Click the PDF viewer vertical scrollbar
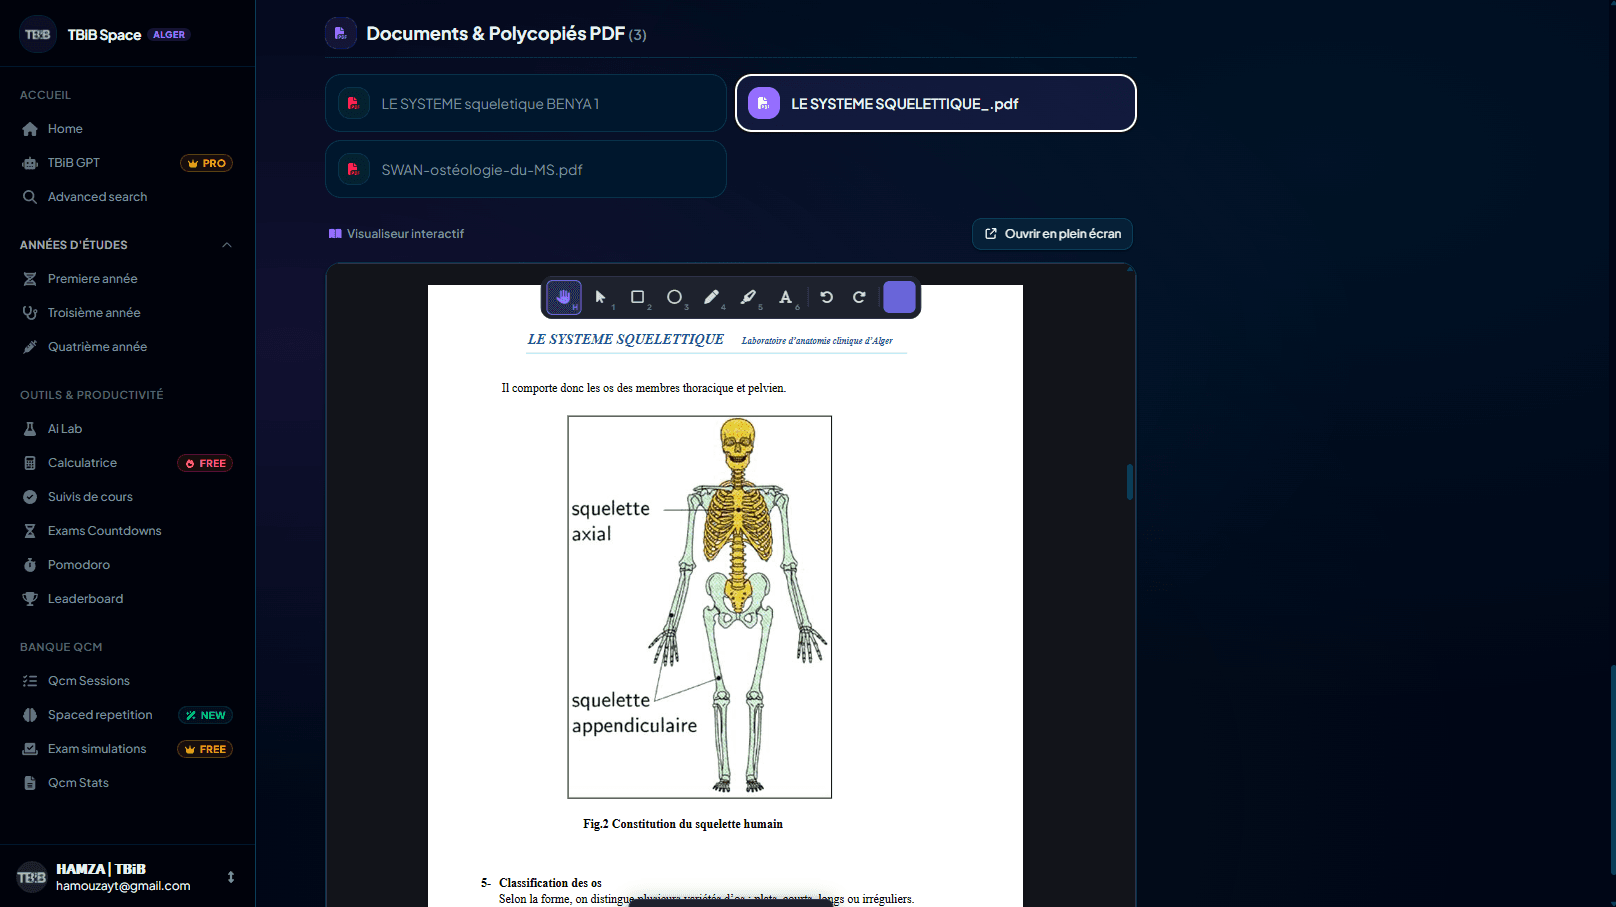Image resolution: width=1616 pixels, height=907 pixels. click(x=1130, y=481)
